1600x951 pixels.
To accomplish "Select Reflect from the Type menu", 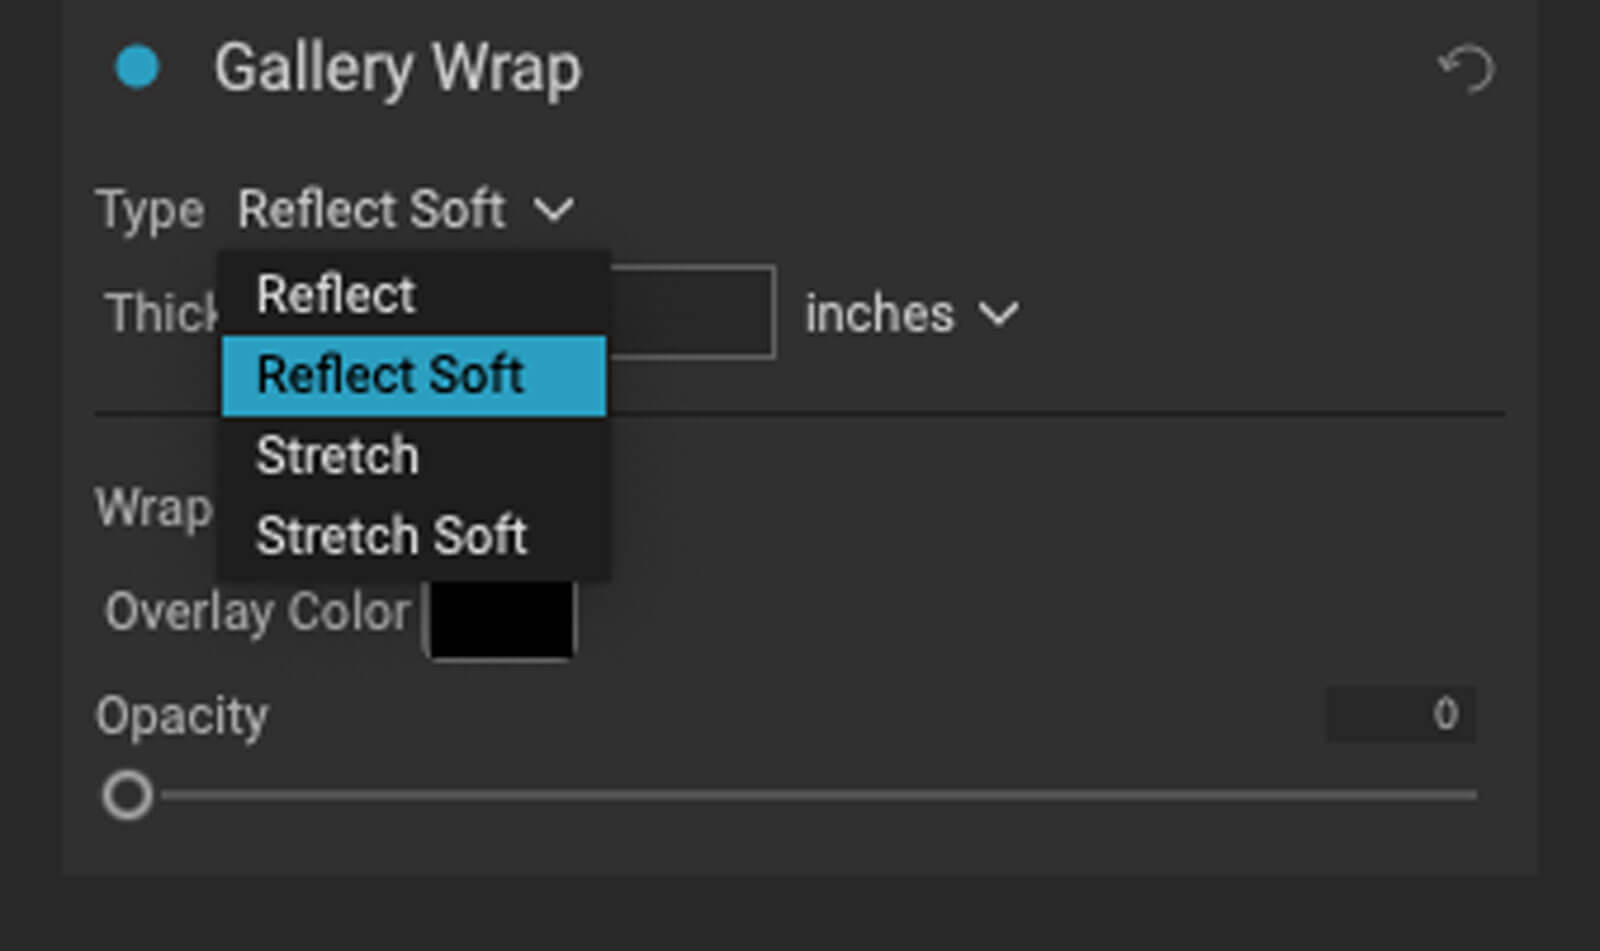I will 336,295.
